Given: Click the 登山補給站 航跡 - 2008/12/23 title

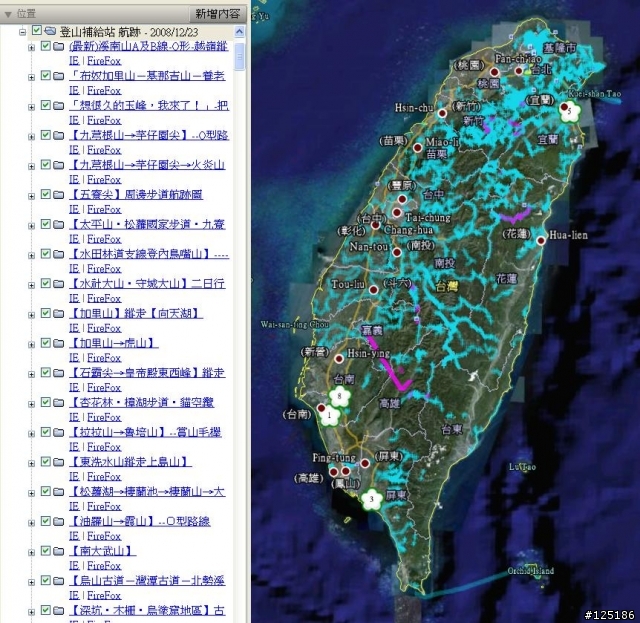Looking at the screenshot, I should point(129,32).
